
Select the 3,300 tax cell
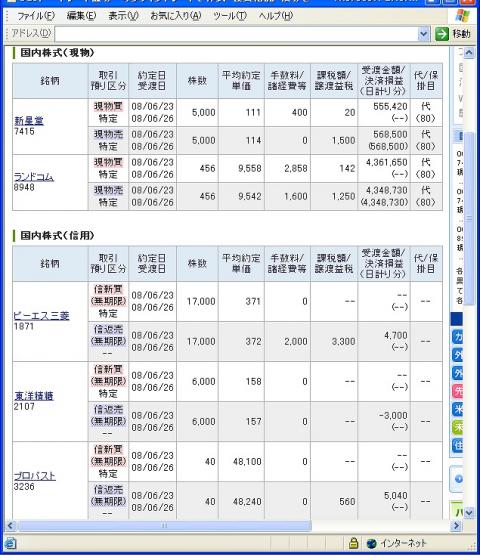334,341
